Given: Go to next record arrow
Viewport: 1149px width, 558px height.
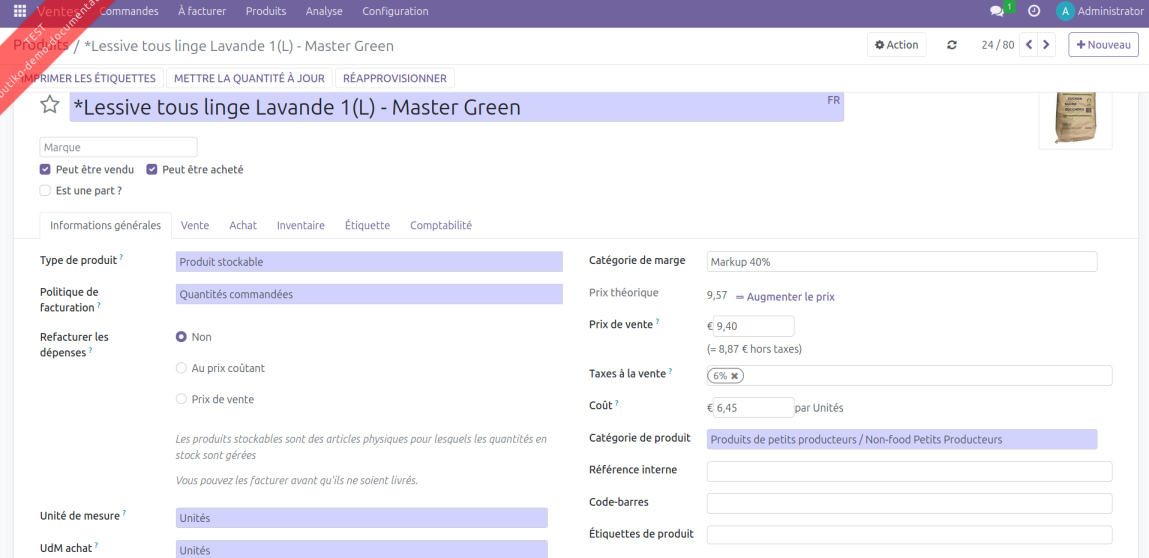Looking at the screenshot, I should 1046,45.
